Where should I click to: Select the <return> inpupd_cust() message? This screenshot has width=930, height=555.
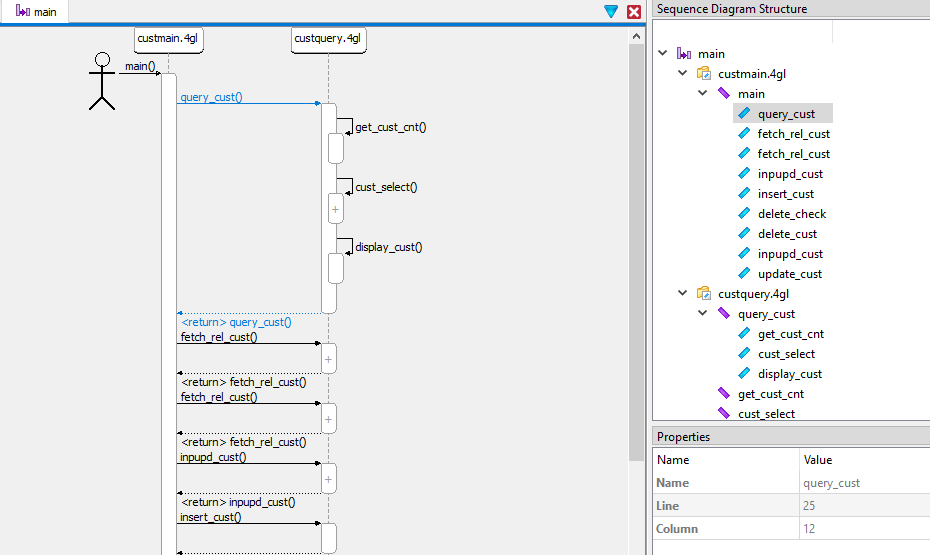tap(238, 502)
